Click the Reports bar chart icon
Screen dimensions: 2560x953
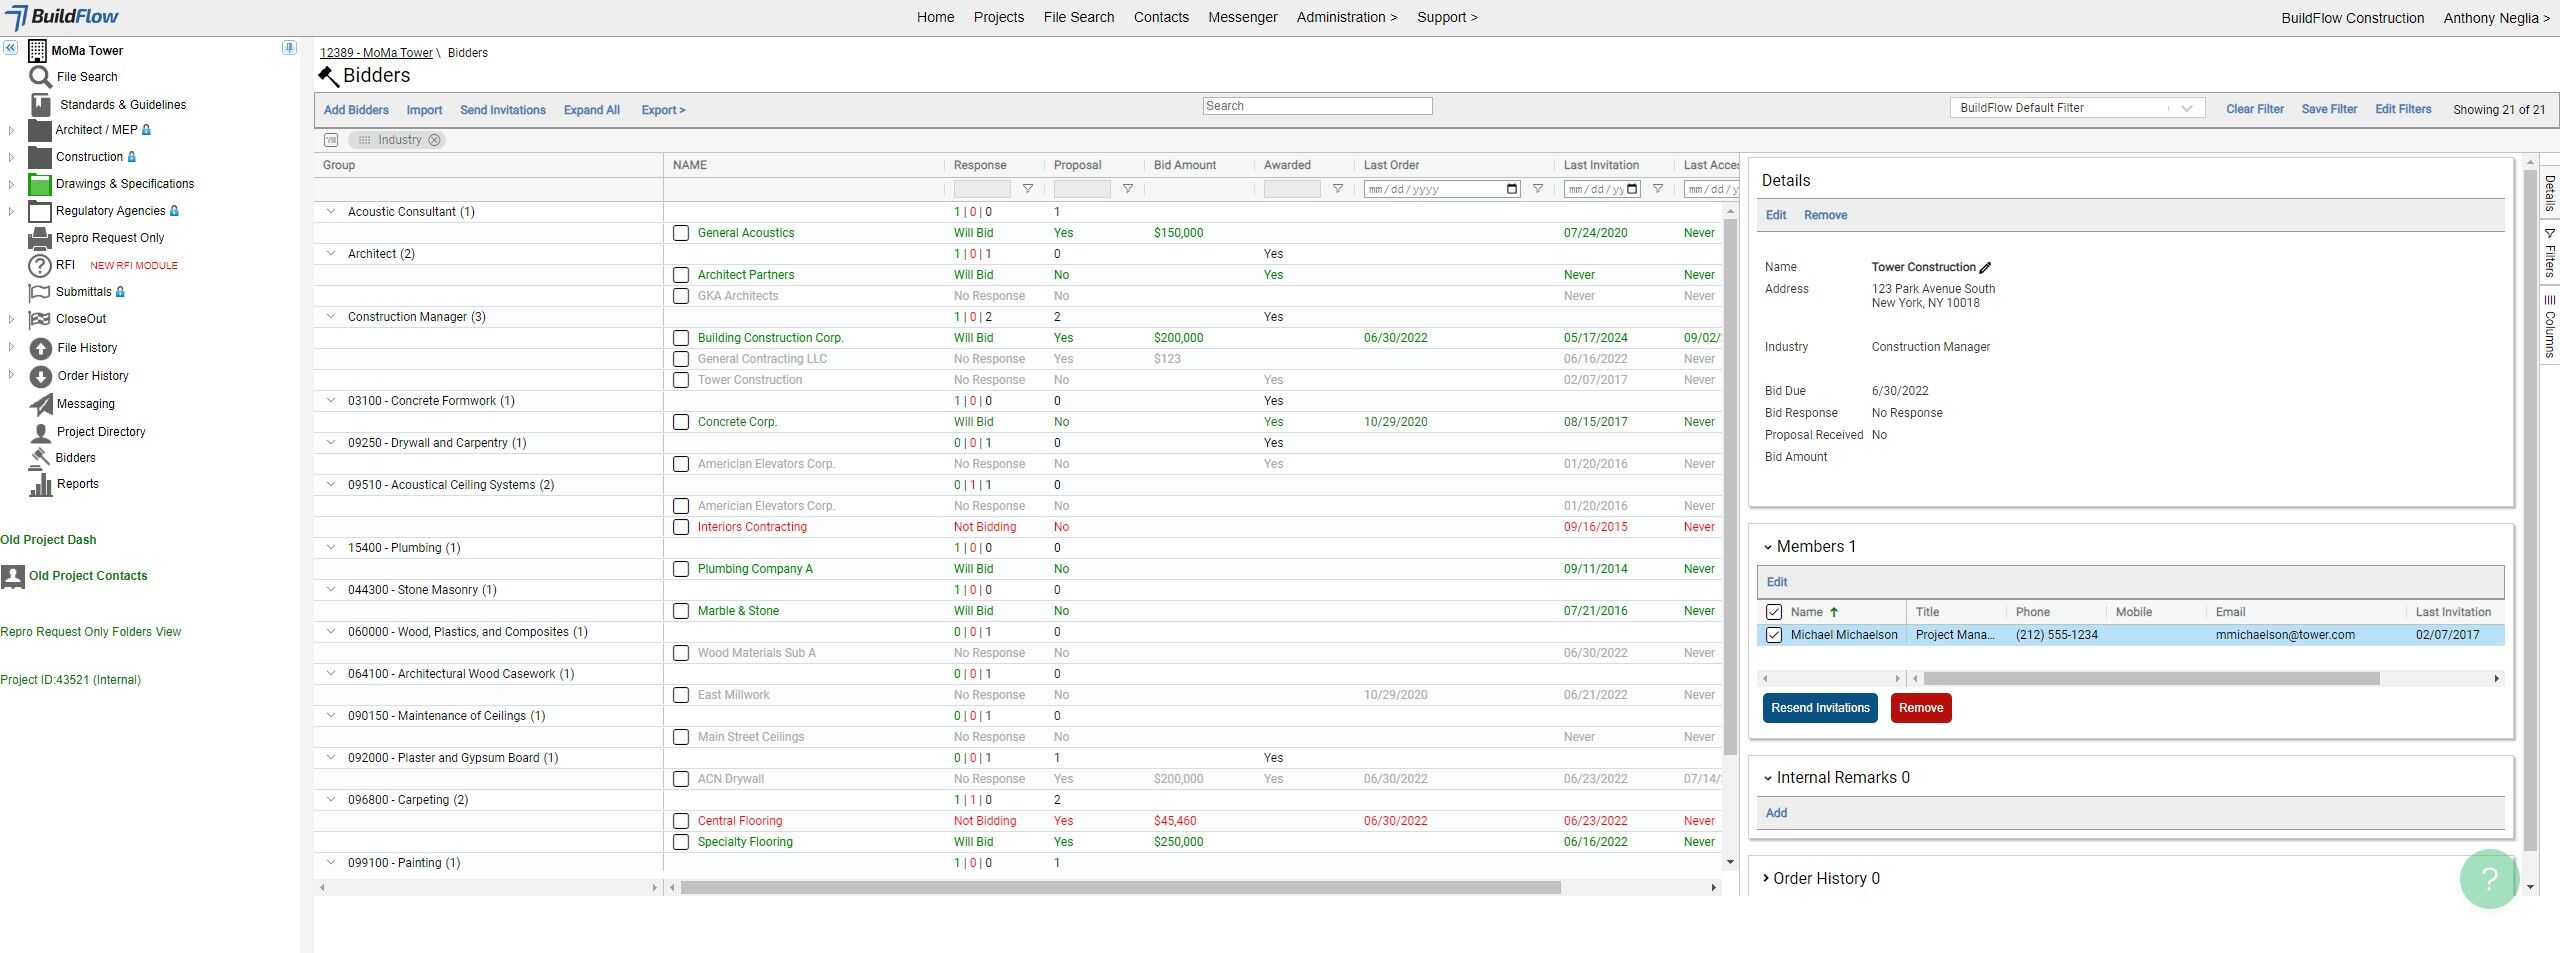click(40, 485)
